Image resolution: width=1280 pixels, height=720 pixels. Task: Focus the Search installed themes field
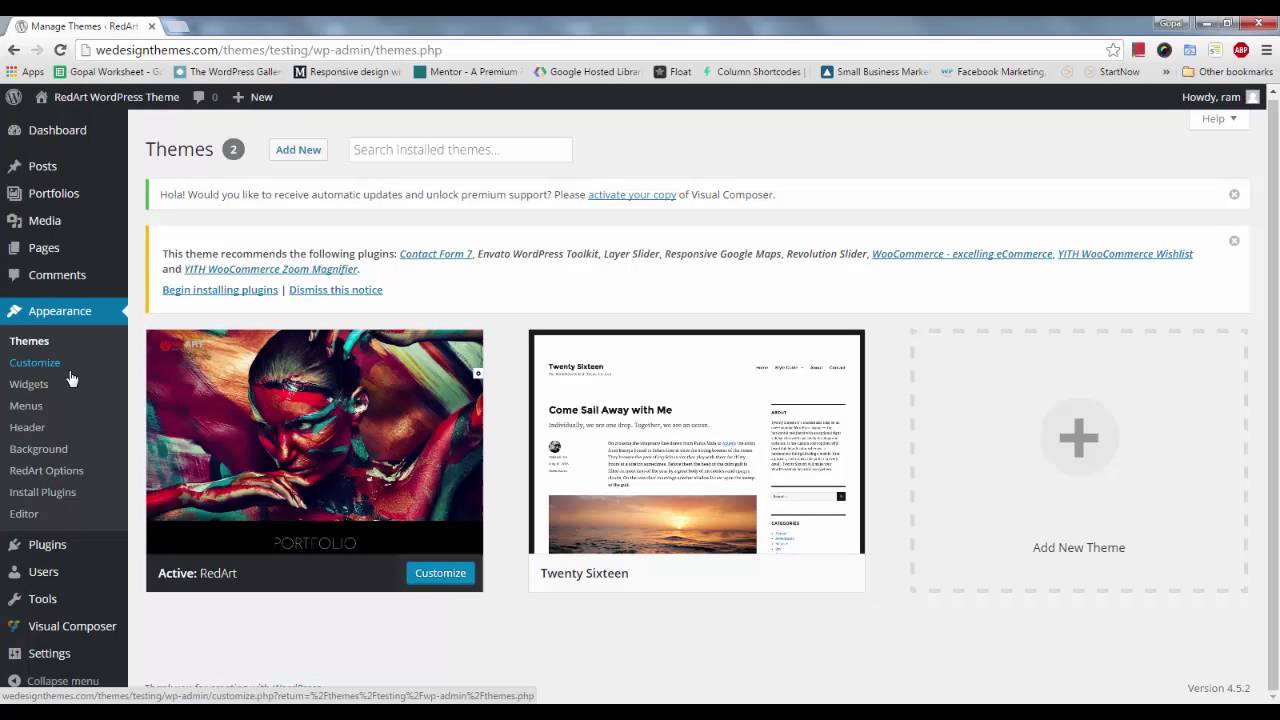click(x=460, y=150)
